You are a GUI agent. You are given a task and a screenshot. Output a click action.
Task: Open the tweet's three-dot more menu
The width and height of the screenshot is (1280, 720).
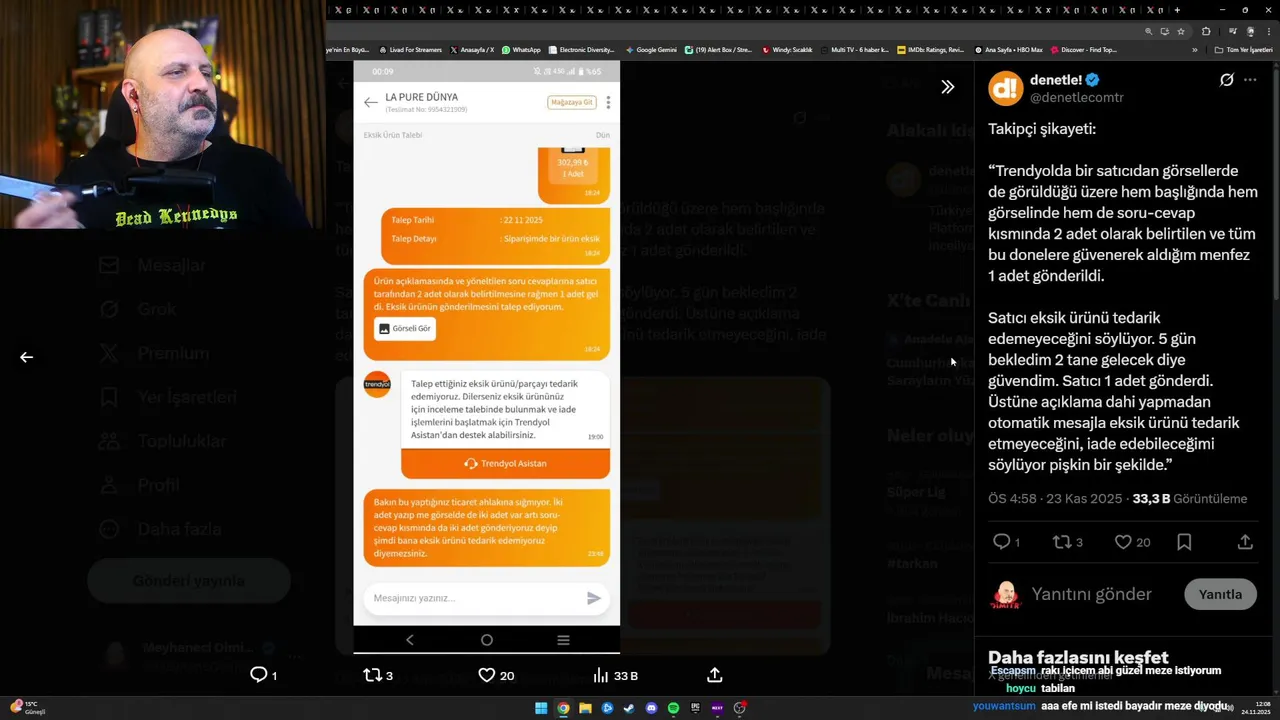coord(1250,80)
